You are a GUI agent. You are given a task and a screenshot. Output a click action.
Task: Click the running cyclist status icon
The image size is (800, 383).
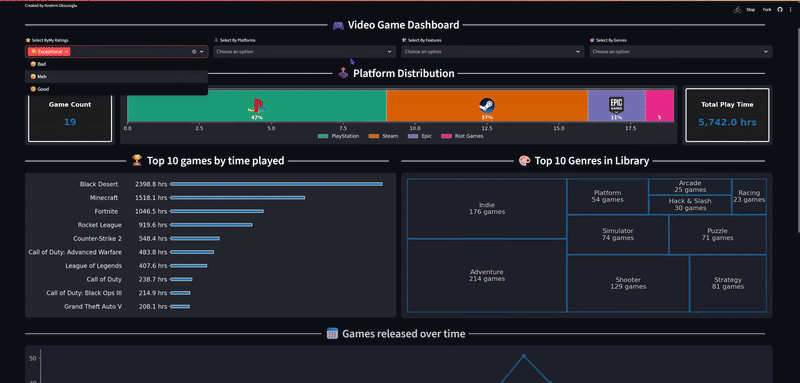tap(737, 10)
